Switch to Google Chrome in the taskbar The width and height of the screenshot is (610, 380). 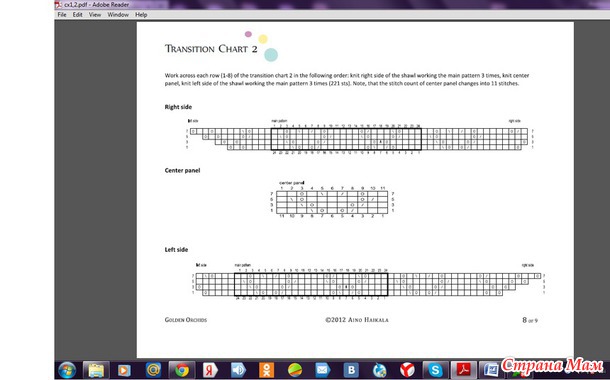(x=182, y=370)
